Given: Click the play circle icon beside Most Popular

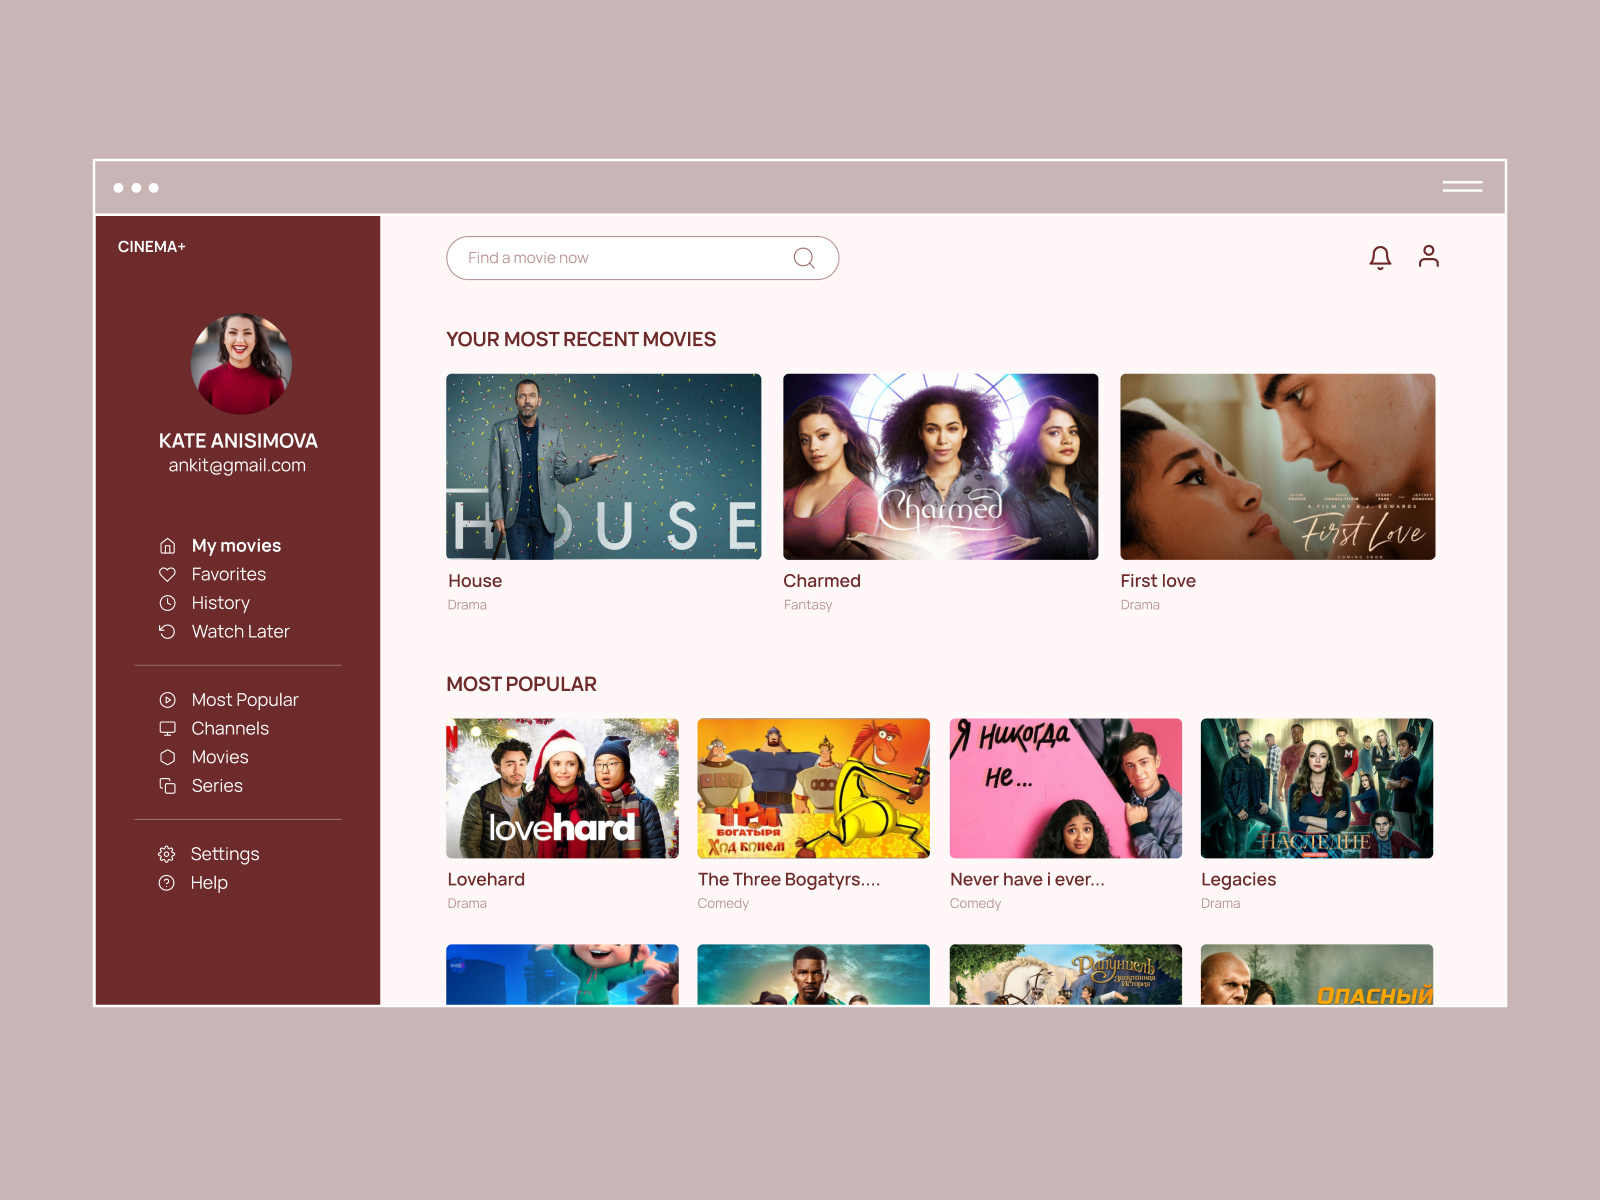Looking at the screenshot, I should click(x=167, y=700).
